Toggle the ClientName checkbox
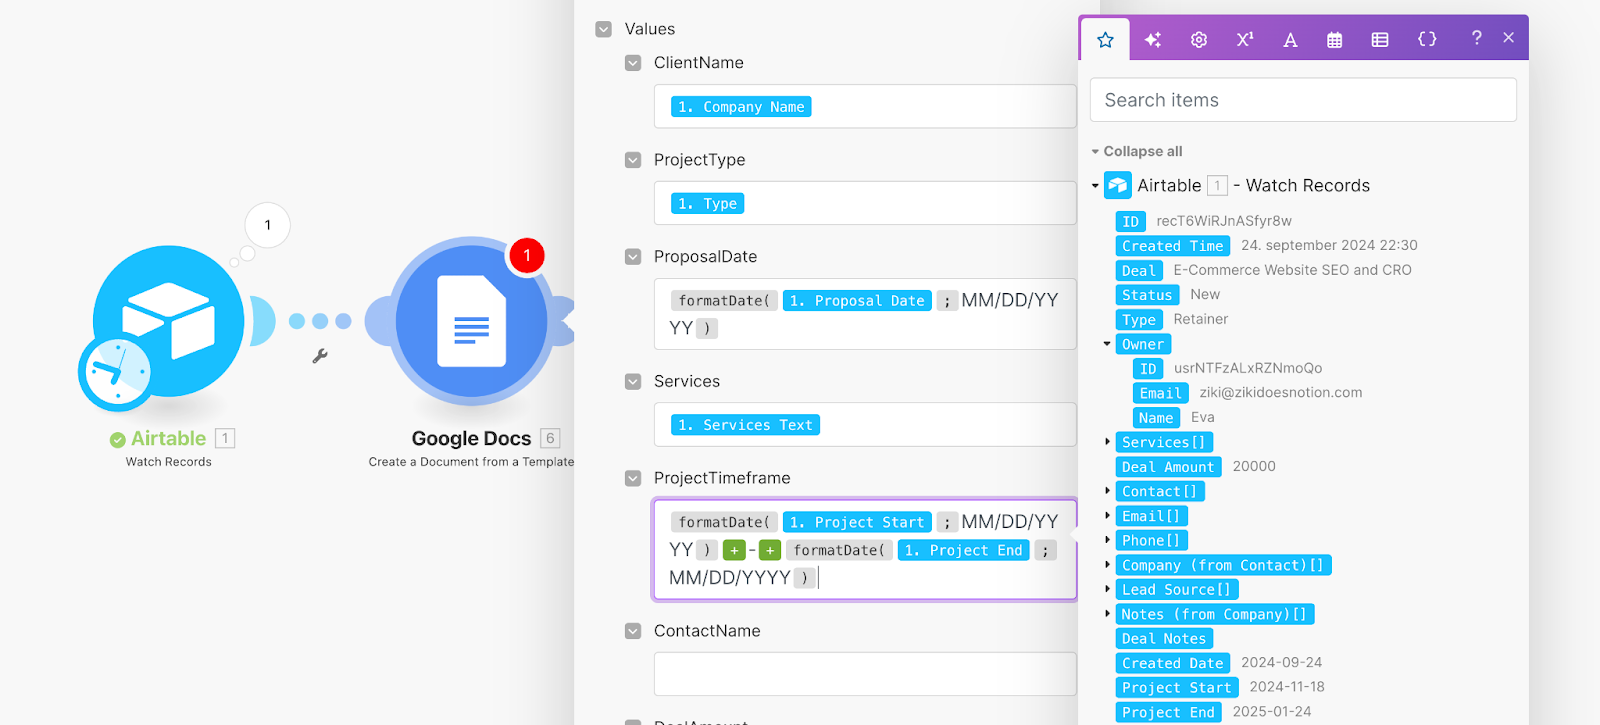1600x725 pixels. coord(632,63)
